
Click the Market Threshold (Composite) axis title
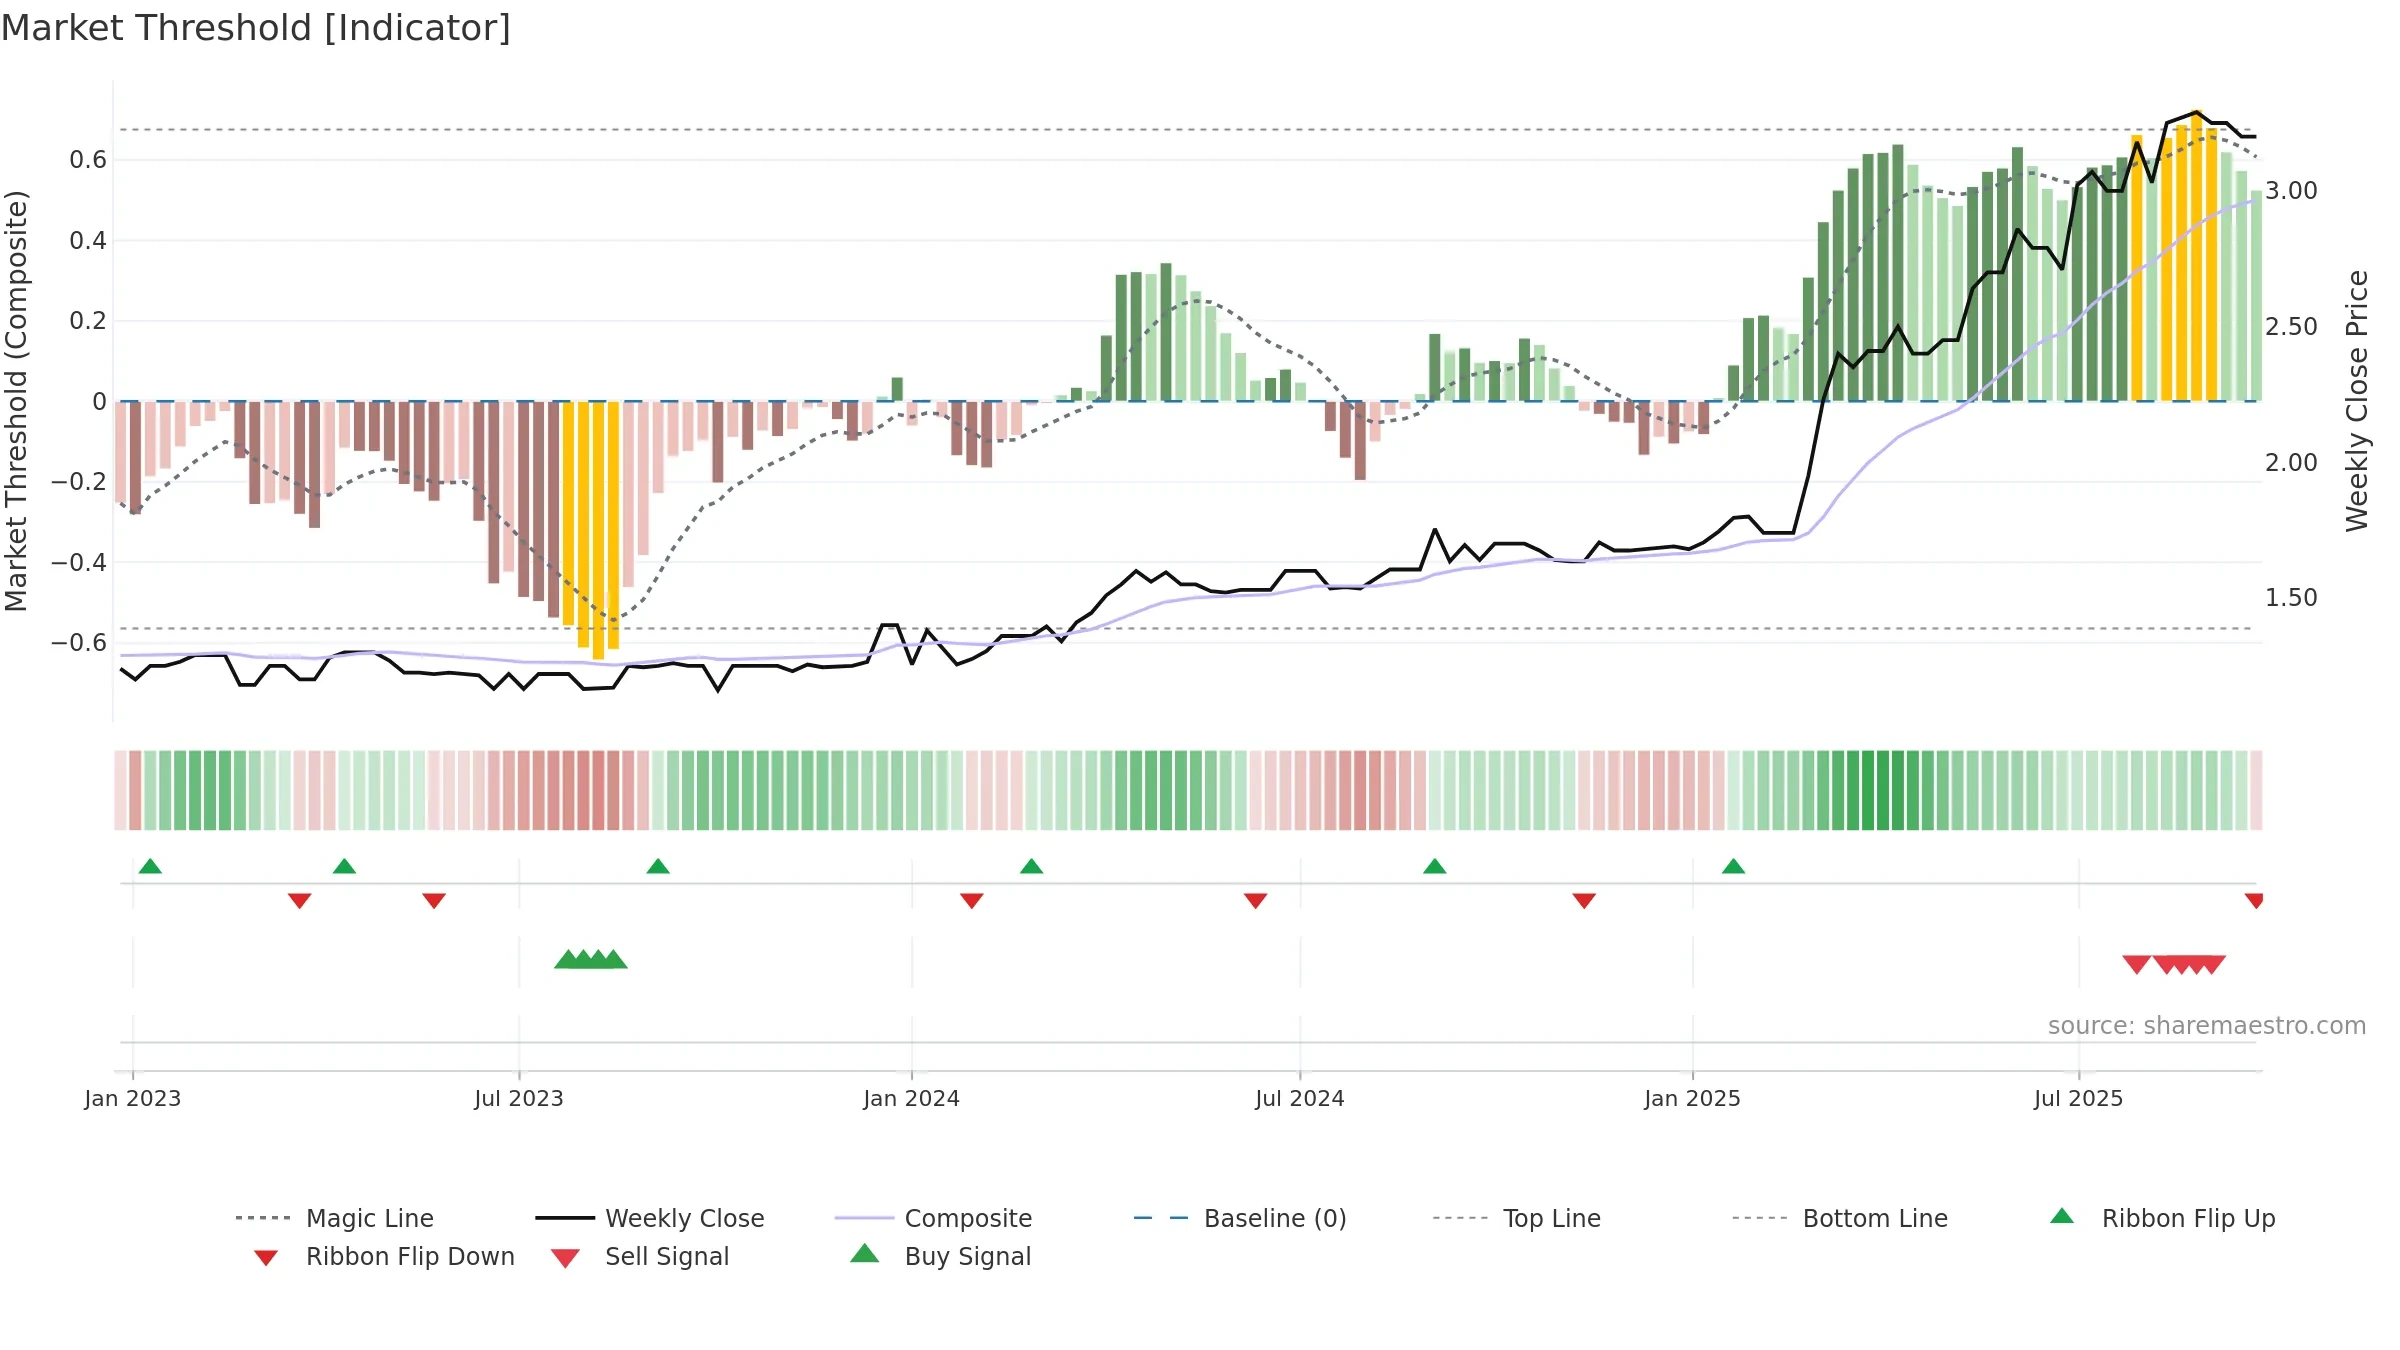[x=16, y=400]
